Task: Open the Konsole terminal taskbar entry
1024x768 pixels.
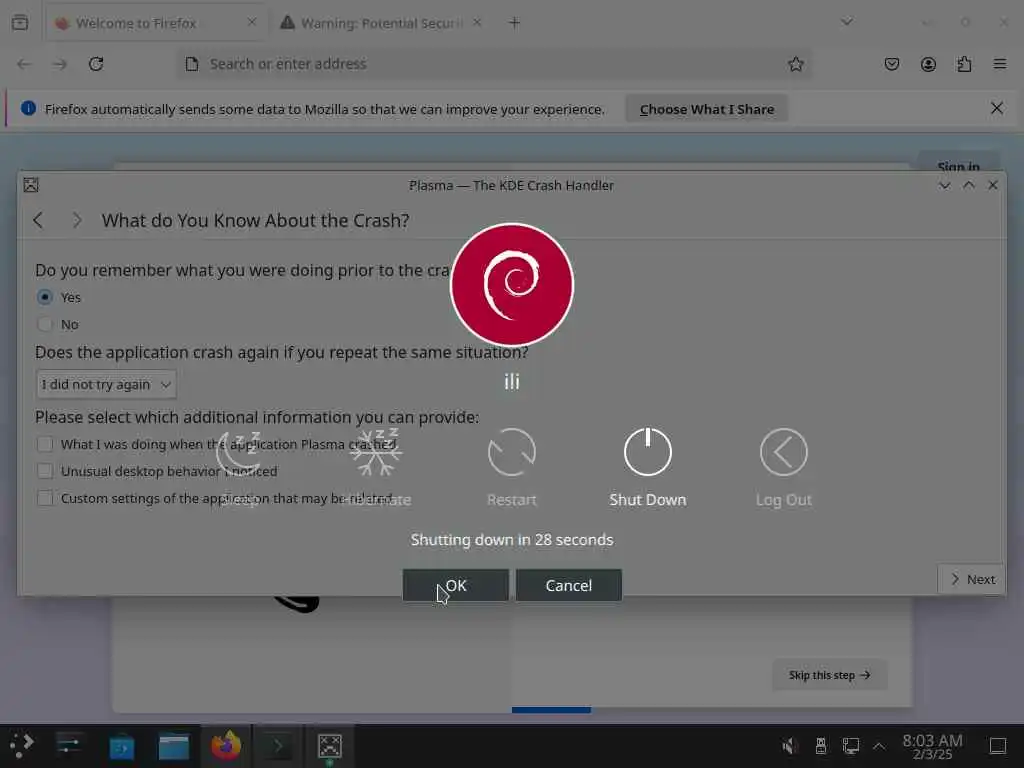Action: [x=278, y=746]
